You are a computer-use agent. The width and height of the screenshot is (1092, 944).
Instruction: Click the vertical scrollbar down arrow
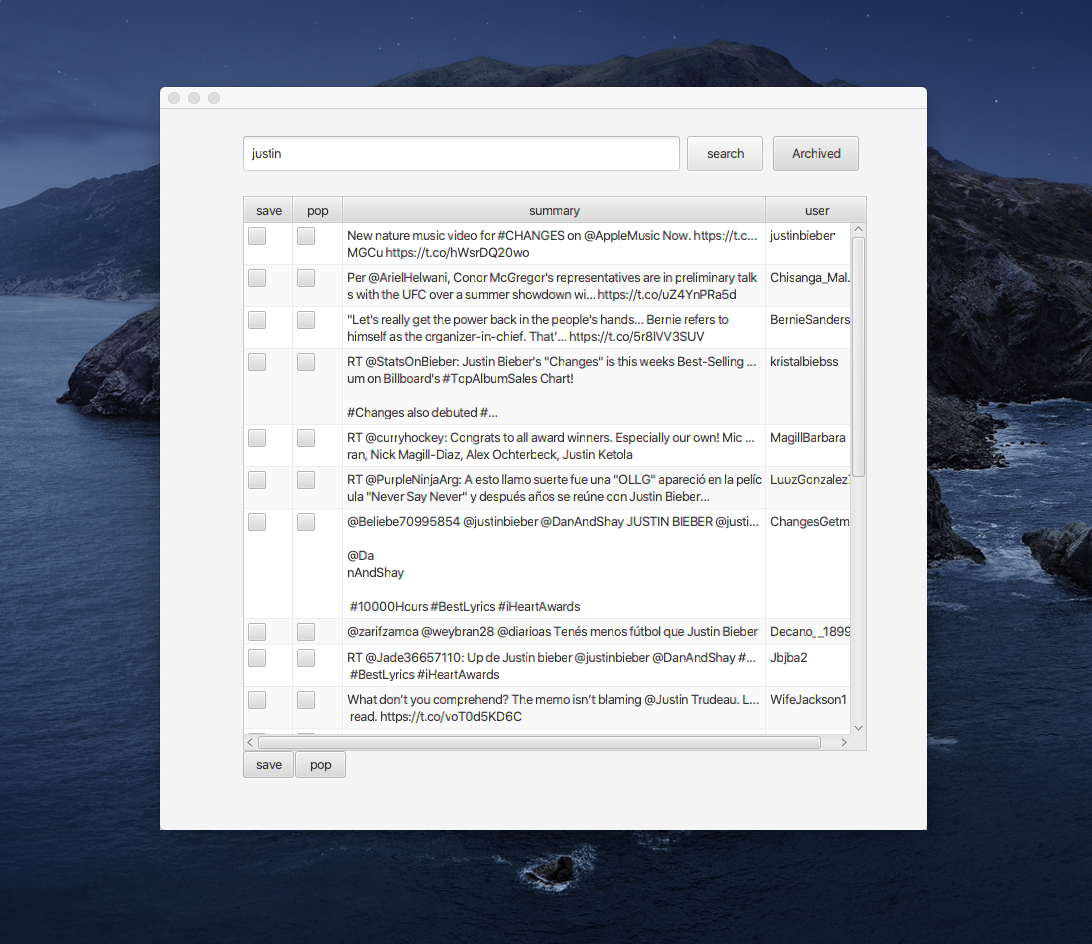click(858, 728)
